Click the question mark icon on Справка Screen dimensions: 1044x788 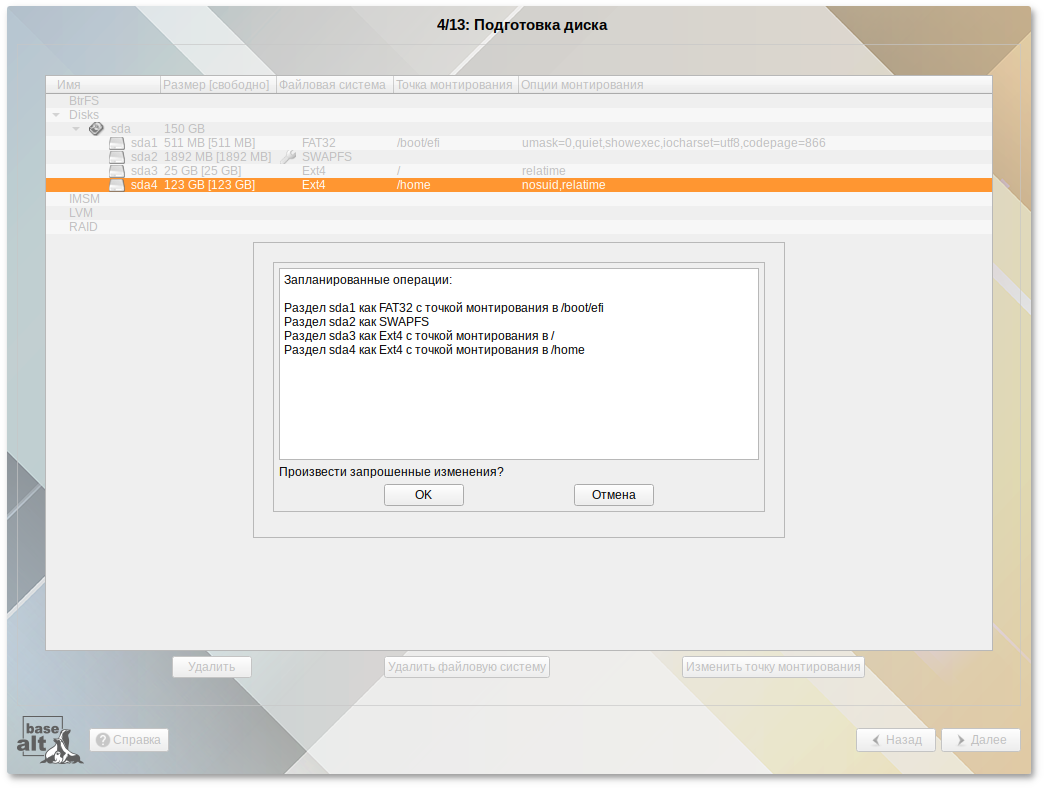(x=103, y=740)
